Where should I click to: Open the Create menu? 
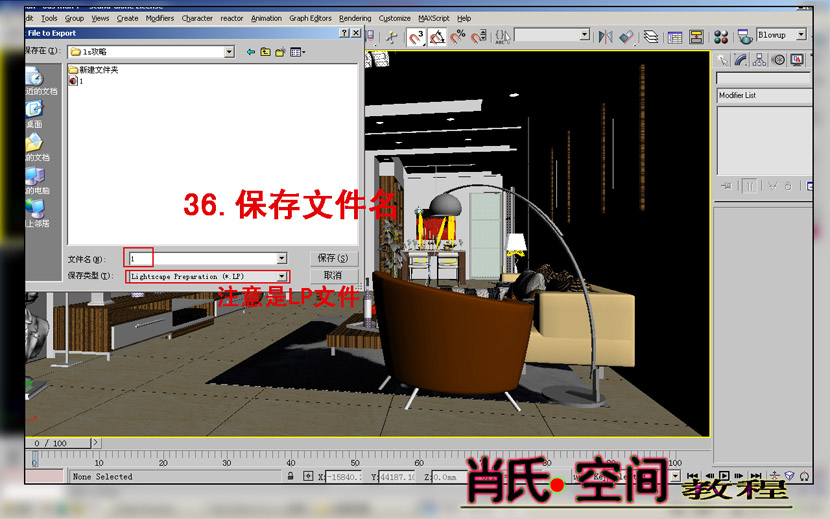click(128, 18)
